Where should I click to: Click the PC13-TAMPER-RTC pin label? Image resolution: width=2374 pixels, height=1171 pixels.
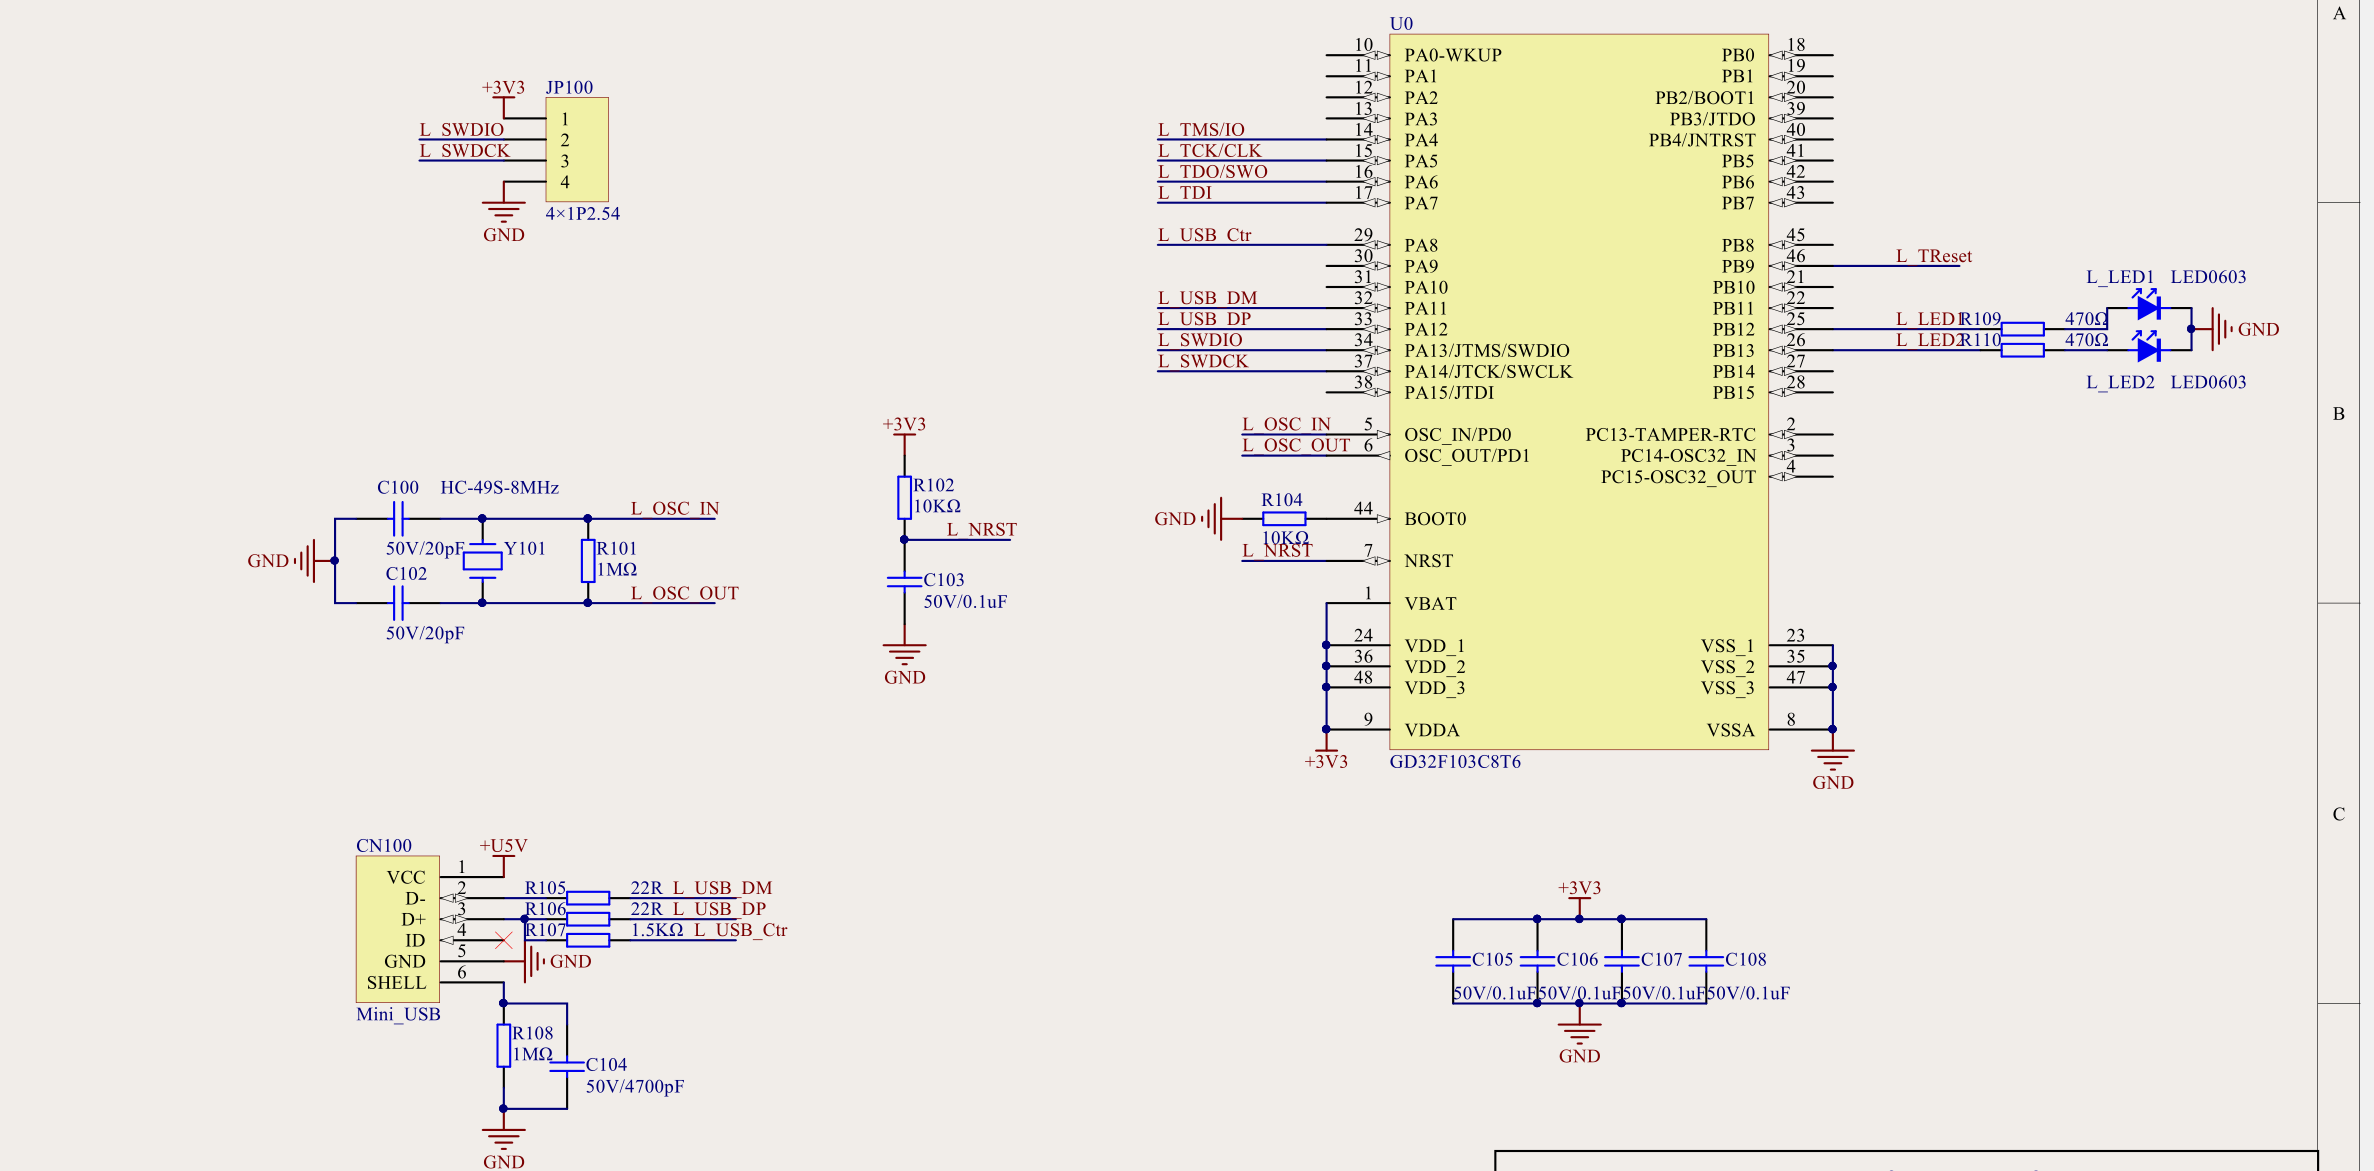pos(1670,434)
